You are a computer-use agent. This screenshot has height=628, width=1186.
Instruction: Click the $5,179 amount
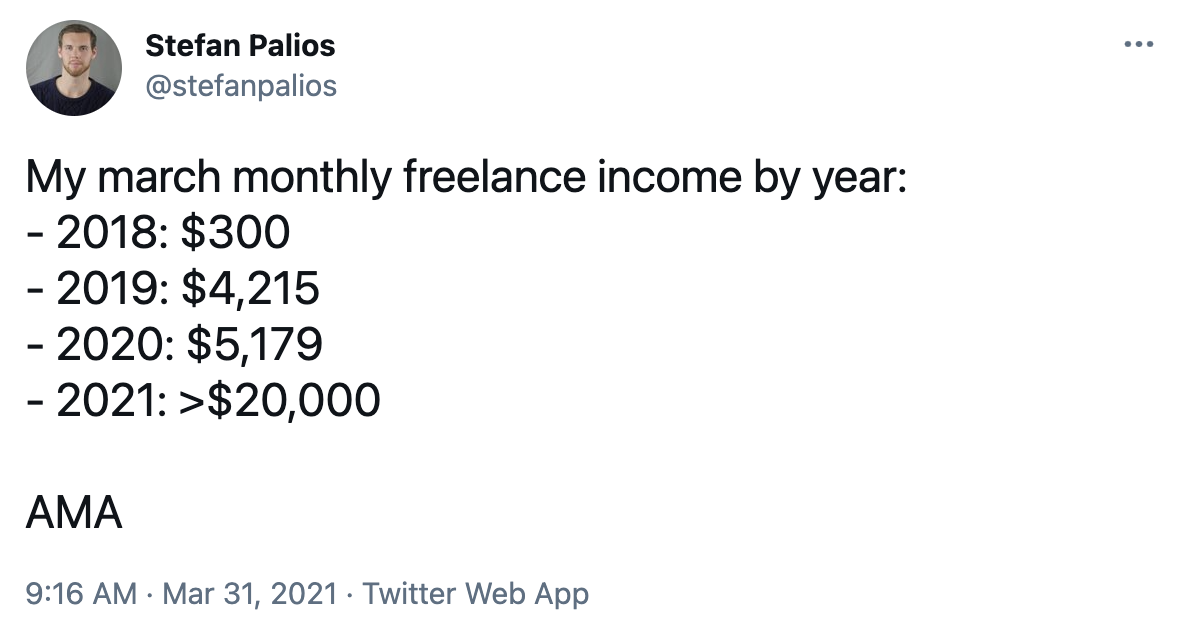tap(255, 345)
